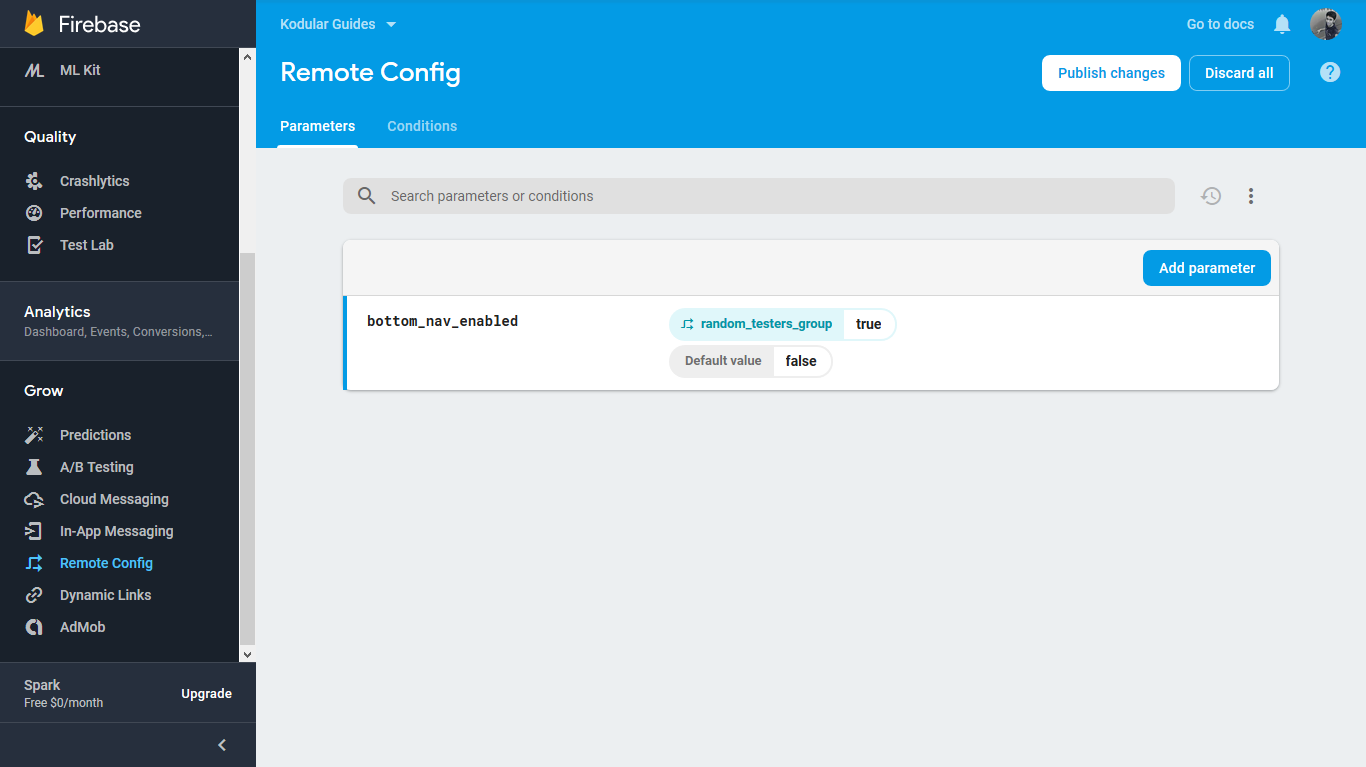This screenshot has width=1366, height=767.
Task: Open the user profile avatar
Action: coord(1326,24)
